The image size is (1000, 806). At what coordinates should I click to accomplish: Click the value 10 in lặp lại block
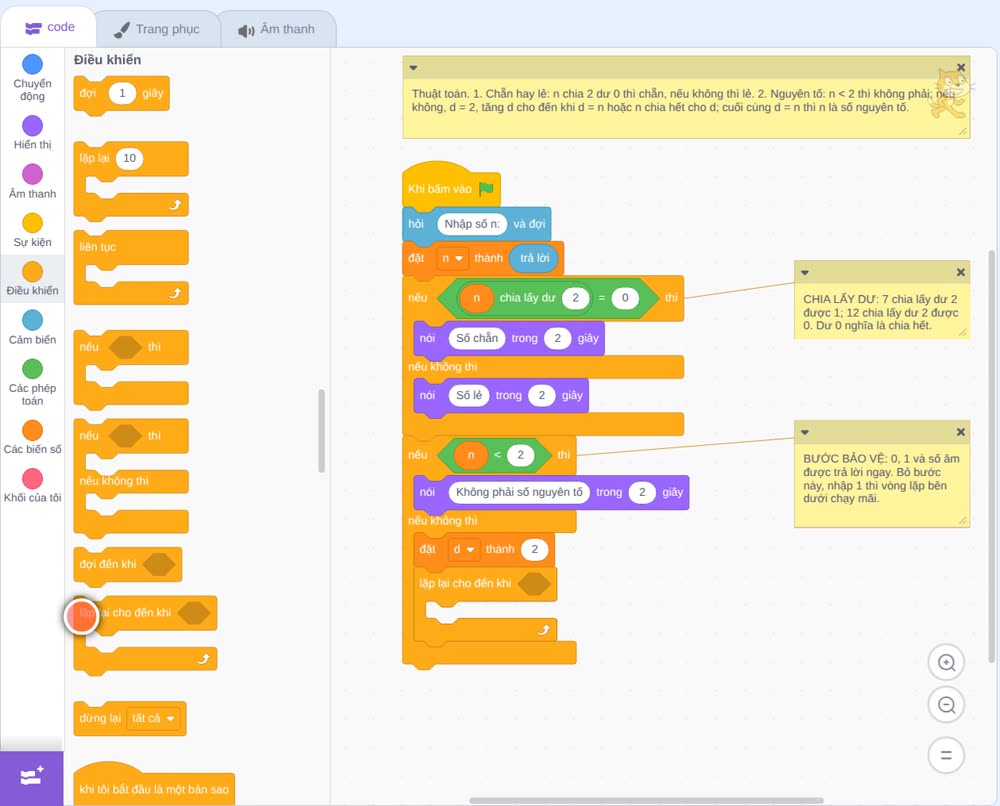(129, 158)
